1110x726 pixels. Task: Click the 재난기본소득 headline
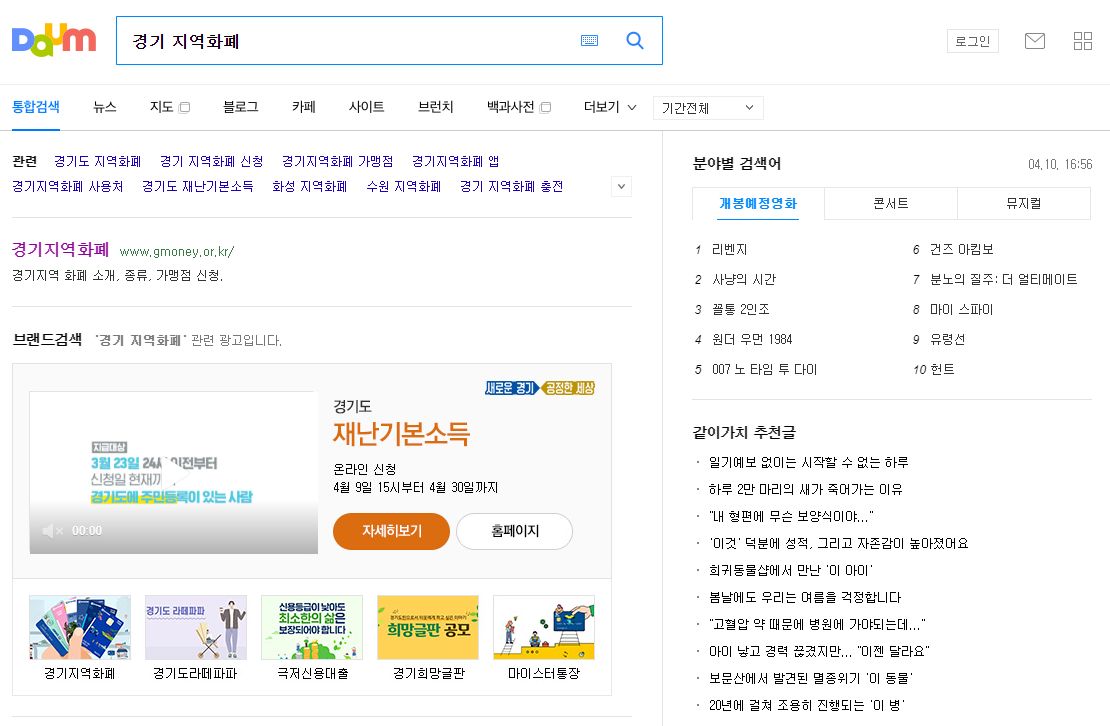401,433
